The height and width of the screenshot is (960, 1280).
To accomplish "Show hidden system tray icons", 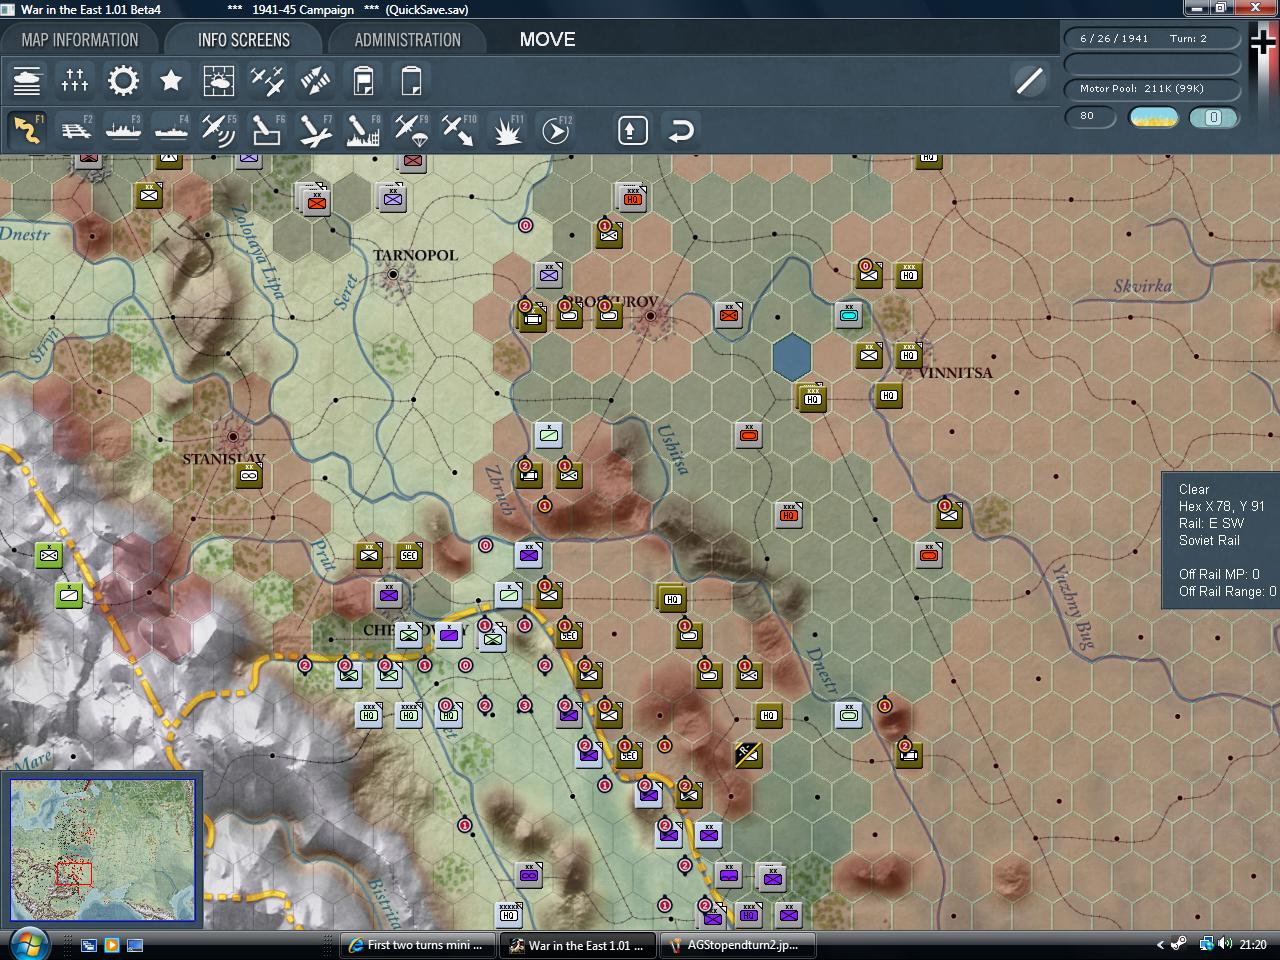I will click(x=1160, y=945).
